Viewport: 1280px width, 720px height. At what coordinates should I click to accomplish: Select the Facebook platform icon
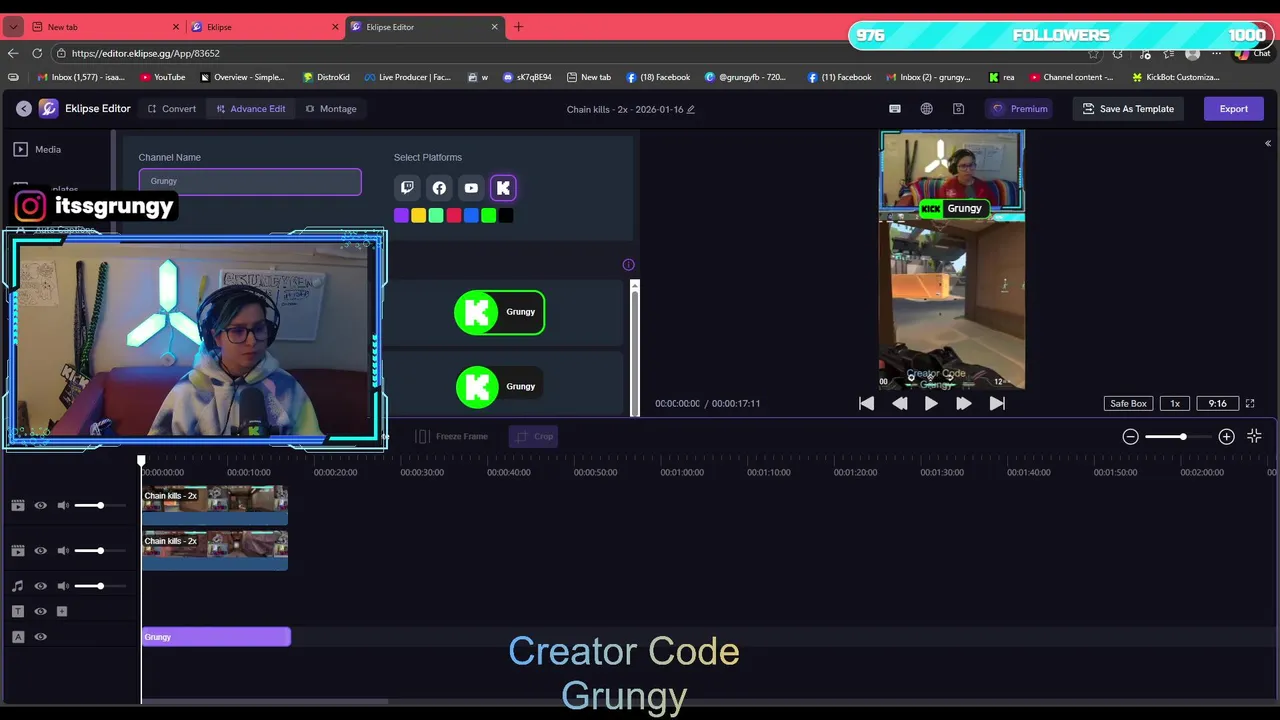(x=439, y=187)
